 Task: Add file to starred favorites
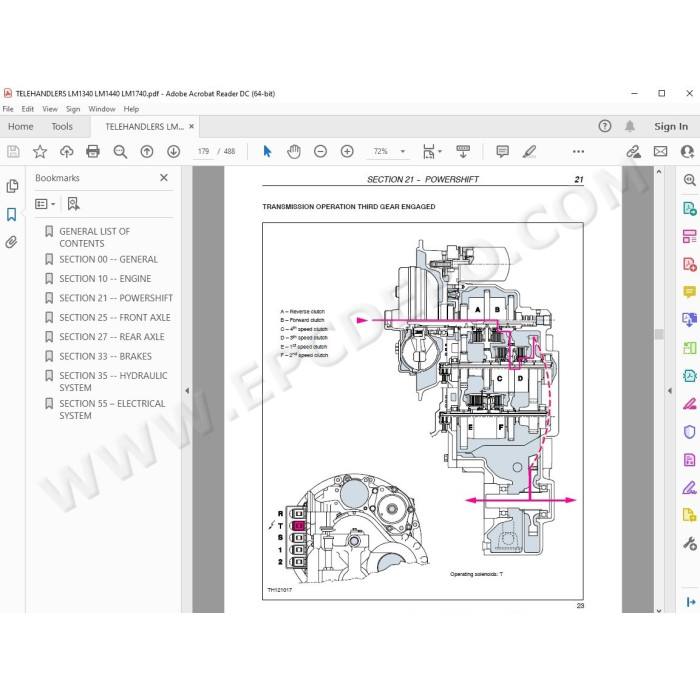40,152
